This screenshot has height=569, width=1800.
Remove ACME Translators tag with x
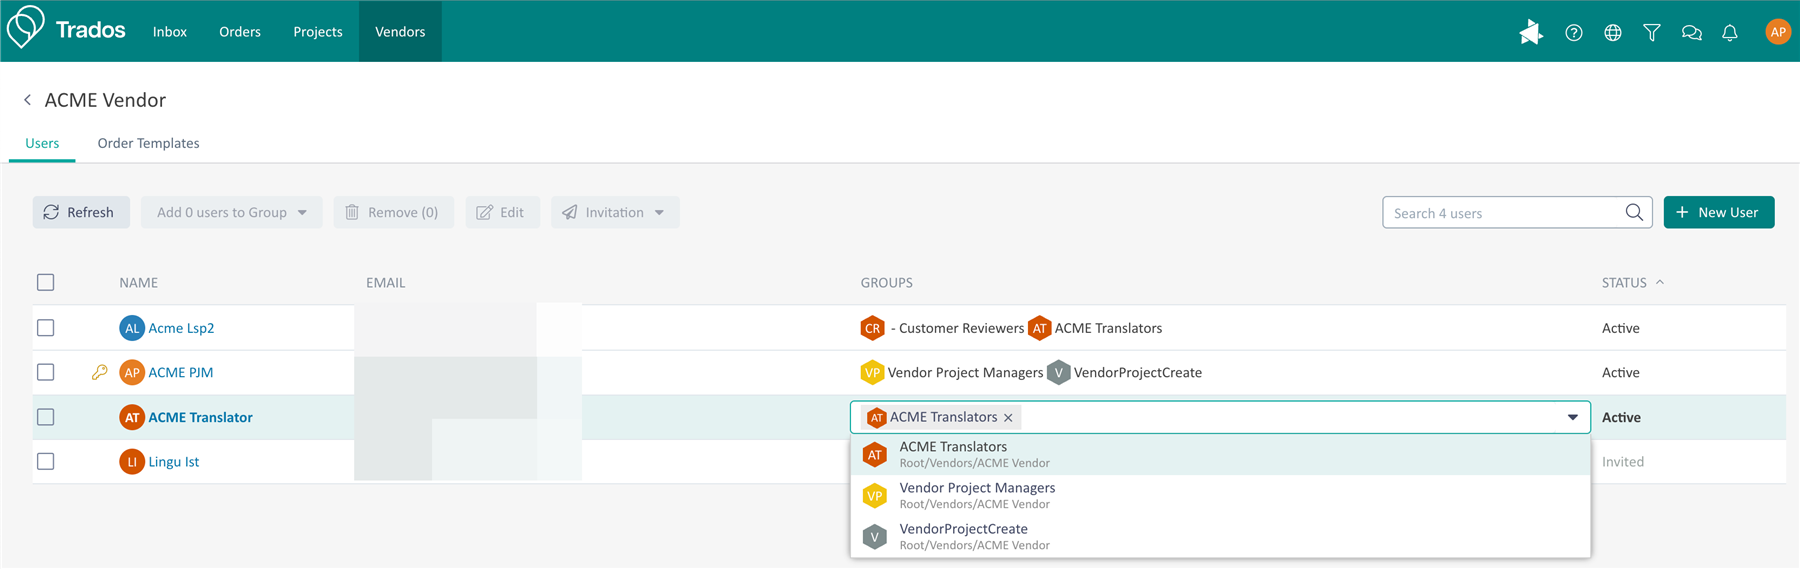coord(1008,418)
